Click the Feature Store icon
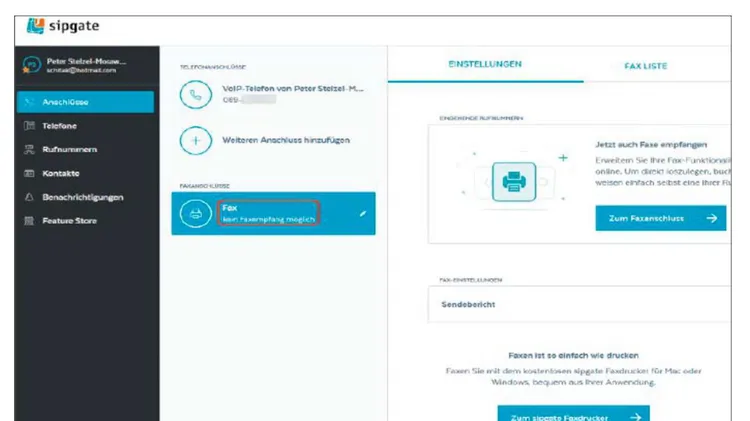 29,221
